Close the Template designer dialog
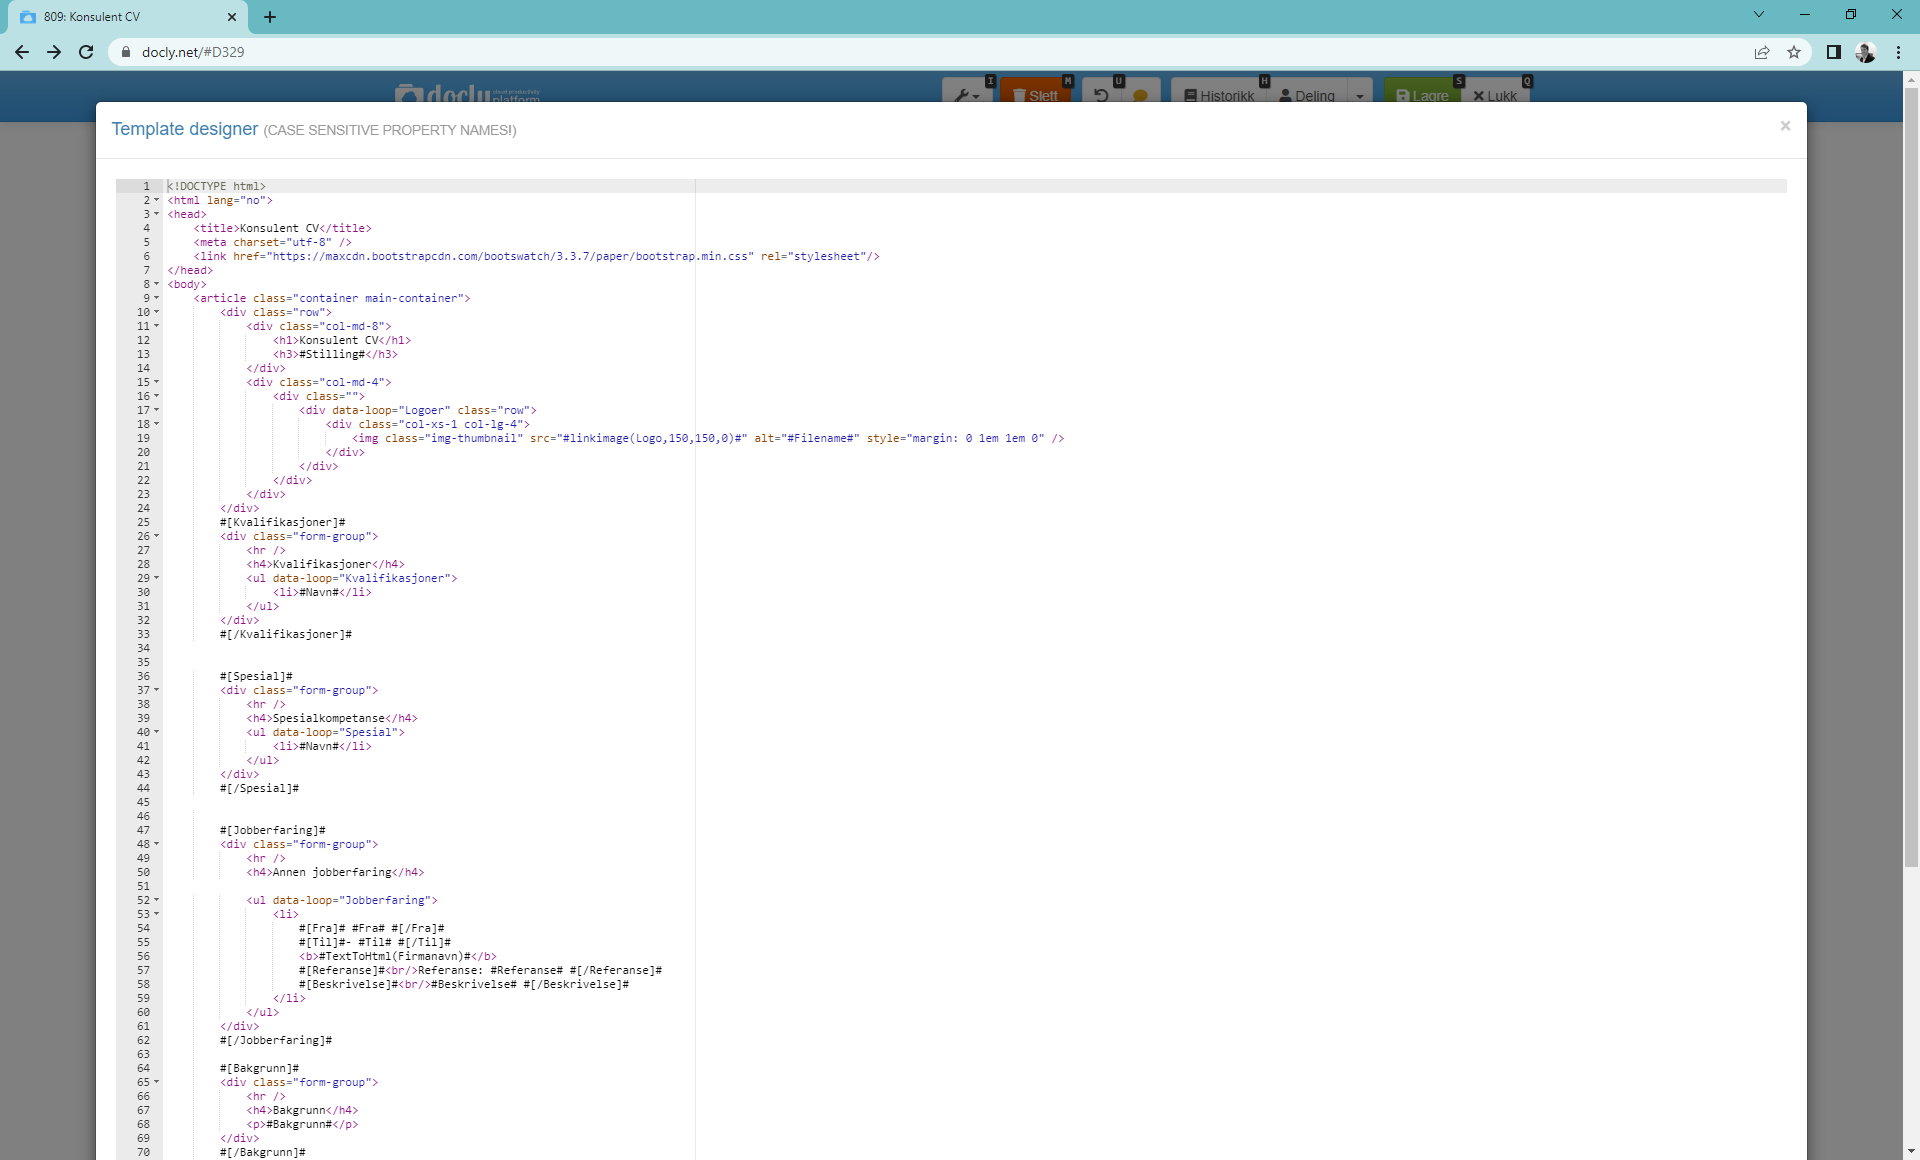The image size is (1920, 1160). click(x=1785, y=126)
